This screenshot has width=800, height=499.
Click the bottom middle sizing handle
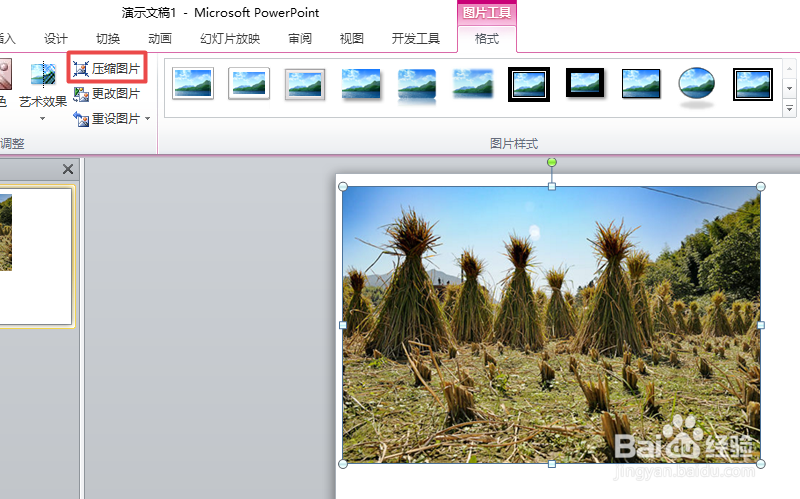click(x=552, y=464)
